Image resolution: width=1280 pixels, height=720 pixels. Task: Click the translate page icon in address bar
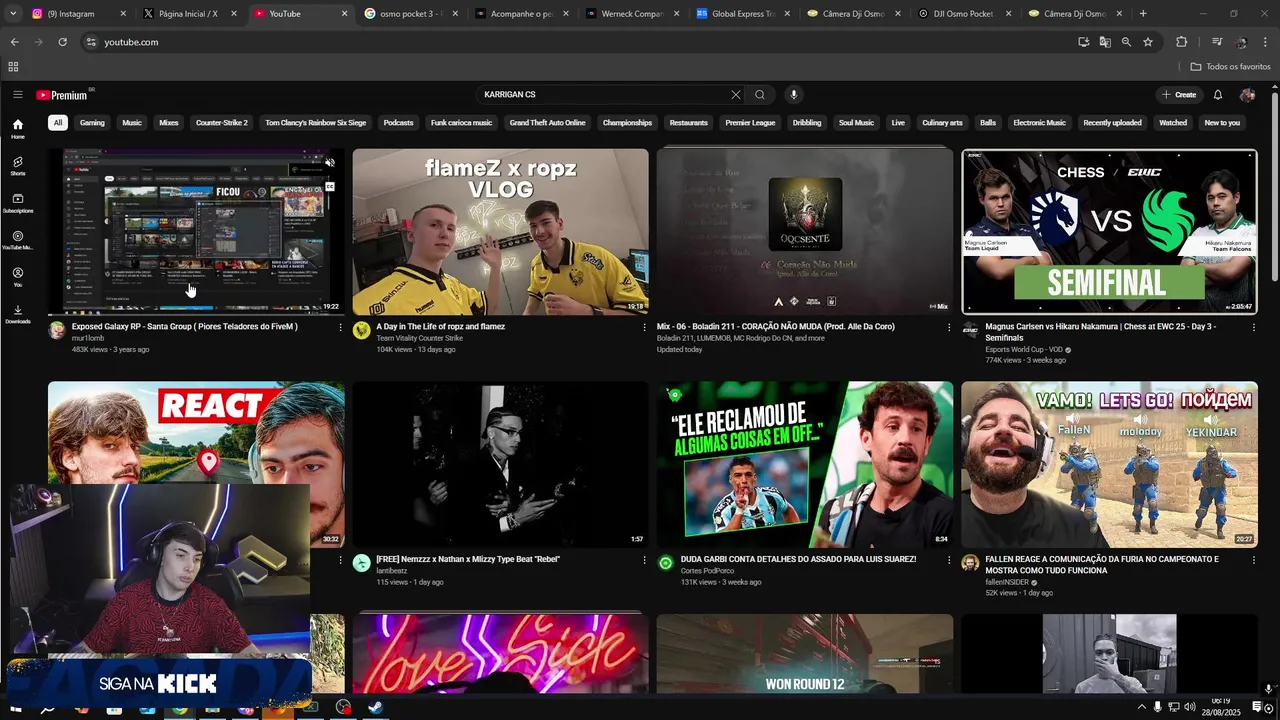click(x=1105, y=42)
